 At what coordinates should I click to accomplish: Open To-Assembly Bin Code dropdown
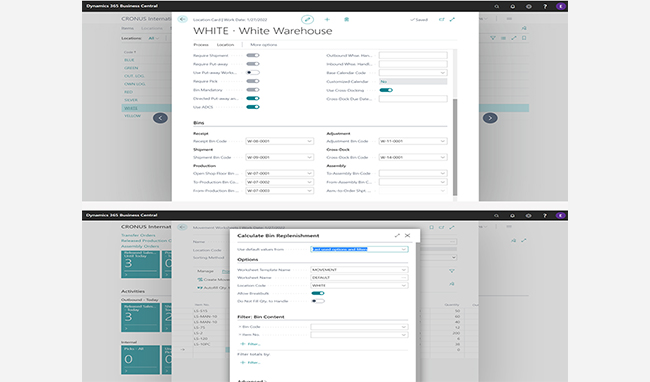coord(442,173)
